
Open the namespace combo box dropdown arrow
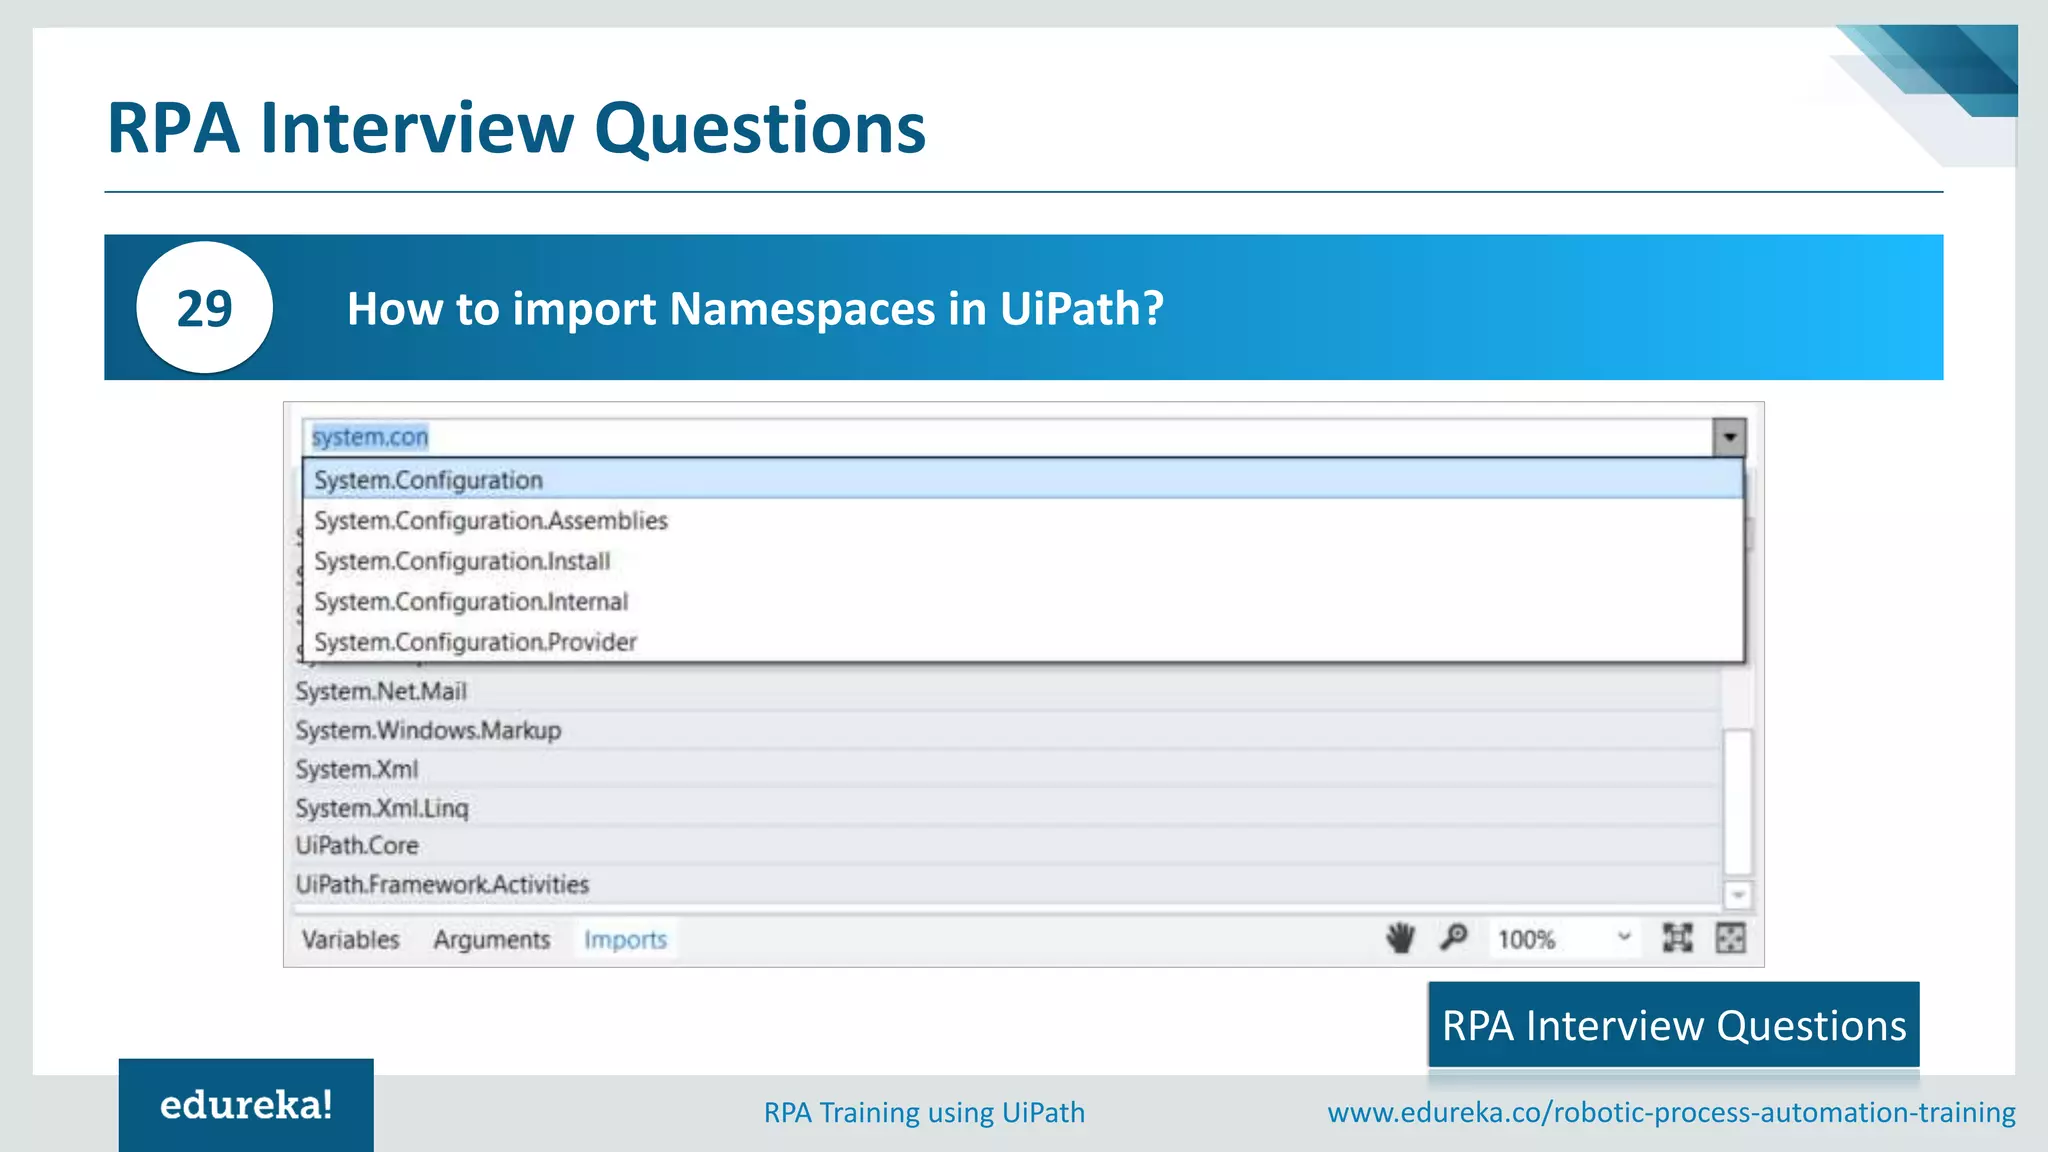click(x=1729, y=437)
